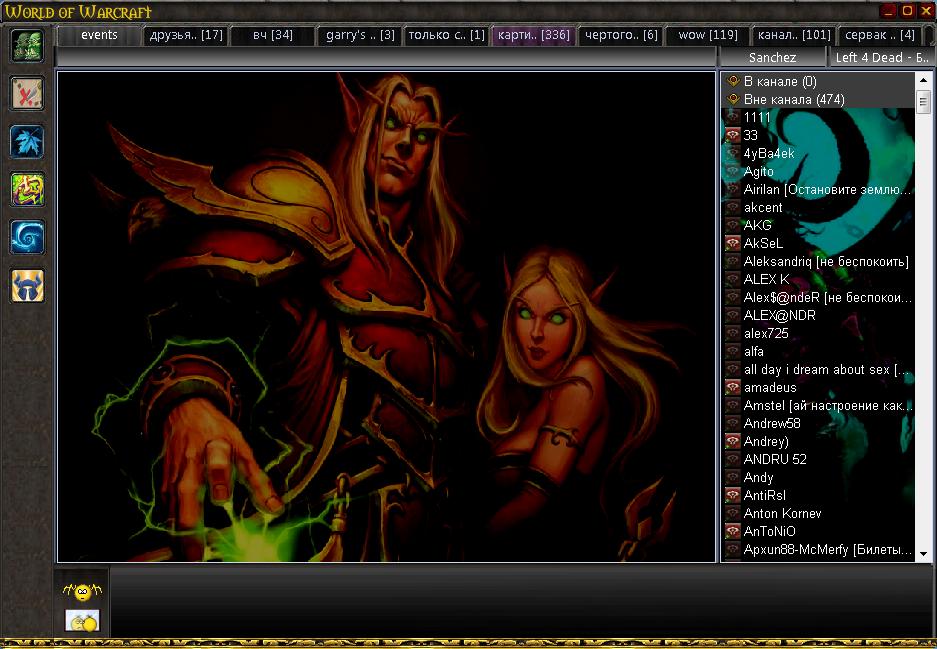Select user 'Anton Kornev' in the list

[782, 514]
